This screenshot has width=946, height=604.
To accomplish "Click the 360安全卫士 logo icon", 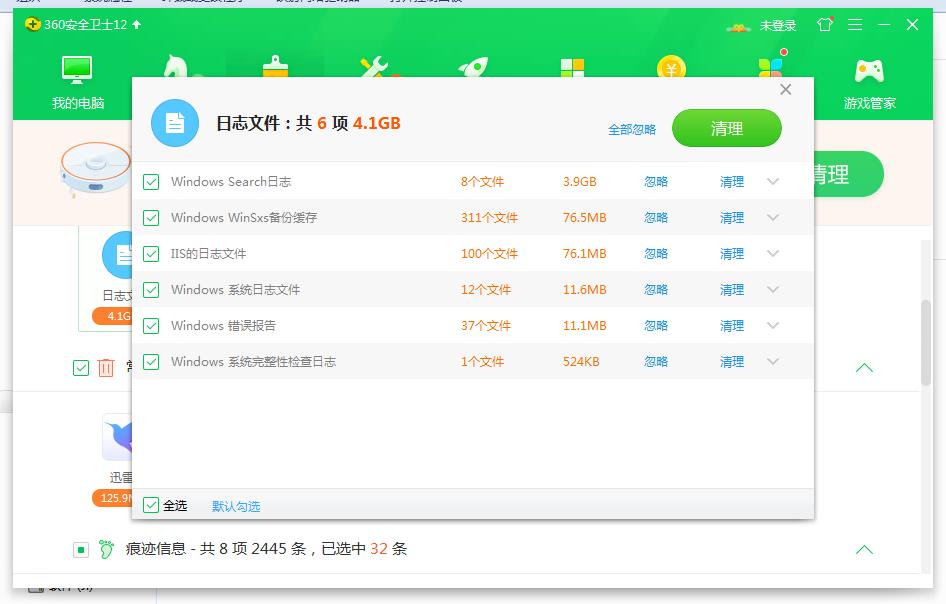I will click(x=32, y=25).
